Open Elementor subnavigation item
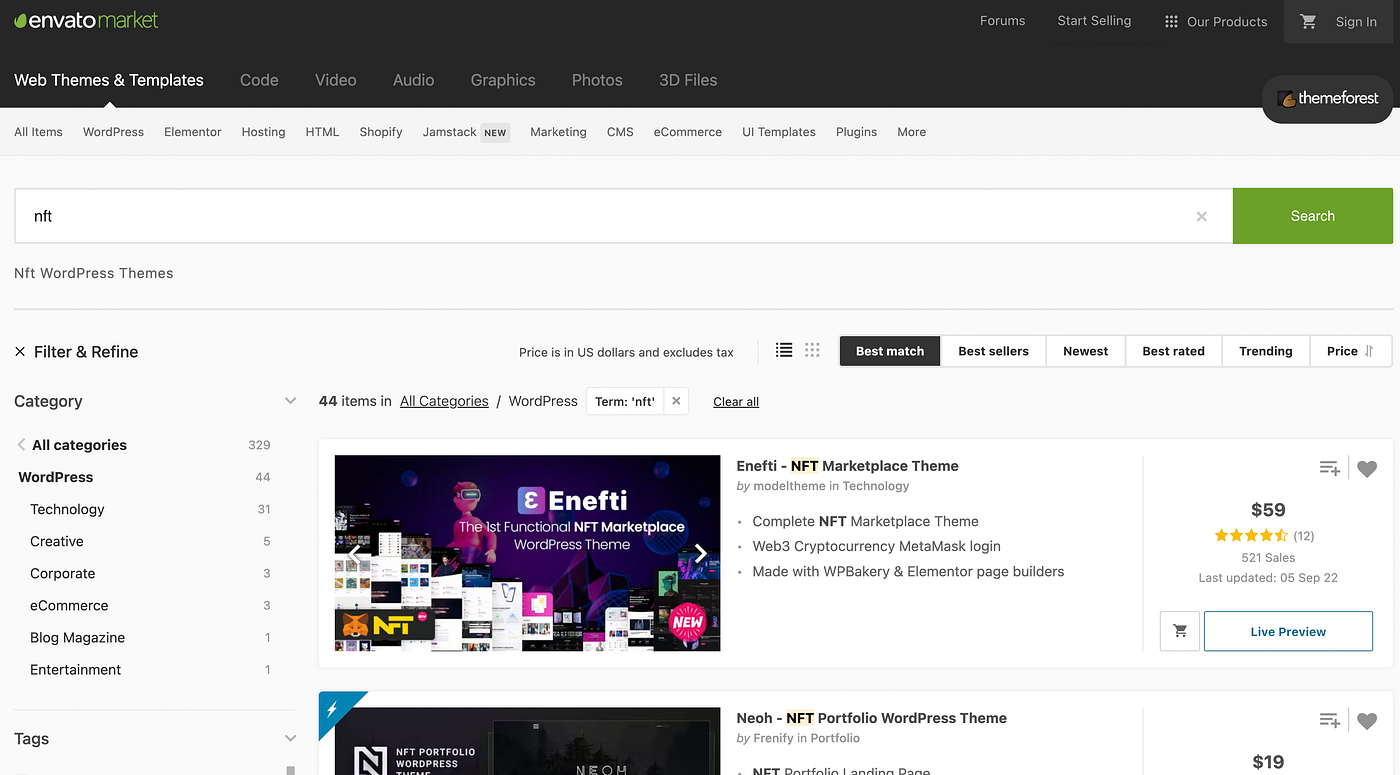Image resolution: width=1400 pixels, height=775 pixels. [193, 132]
